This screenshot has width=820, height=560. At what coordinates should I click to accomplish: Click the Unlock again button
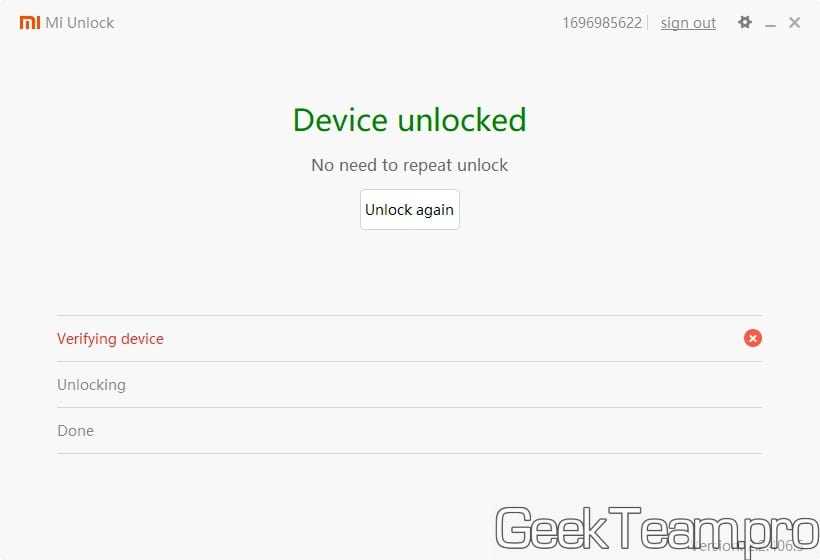tap(409, 210)
